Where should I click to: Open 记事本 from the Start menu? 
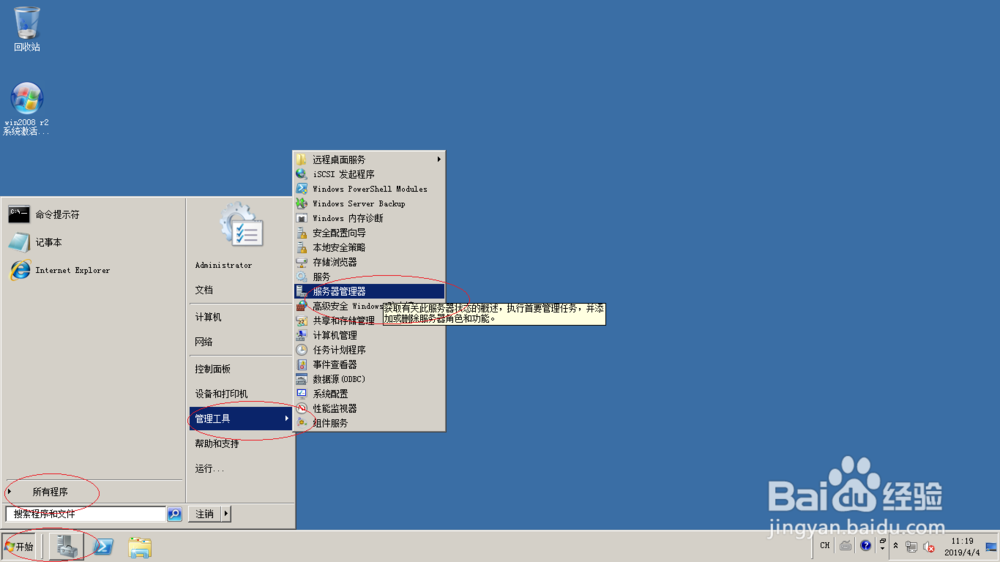(94, 242)
